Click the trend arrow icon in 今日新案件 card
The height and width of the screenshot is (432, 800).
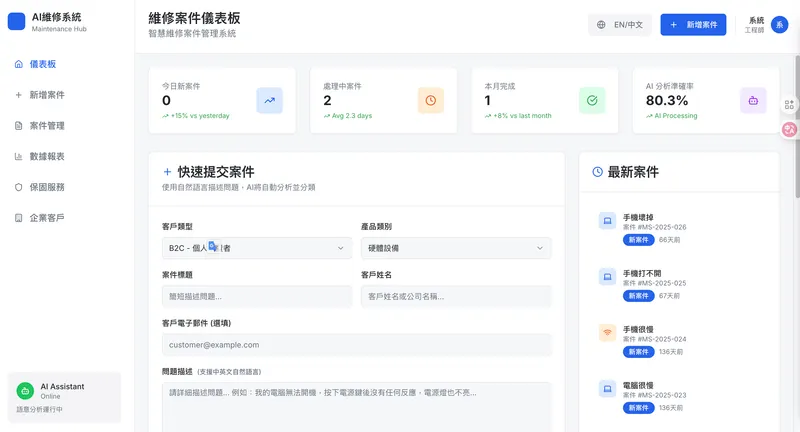[269, 100]
